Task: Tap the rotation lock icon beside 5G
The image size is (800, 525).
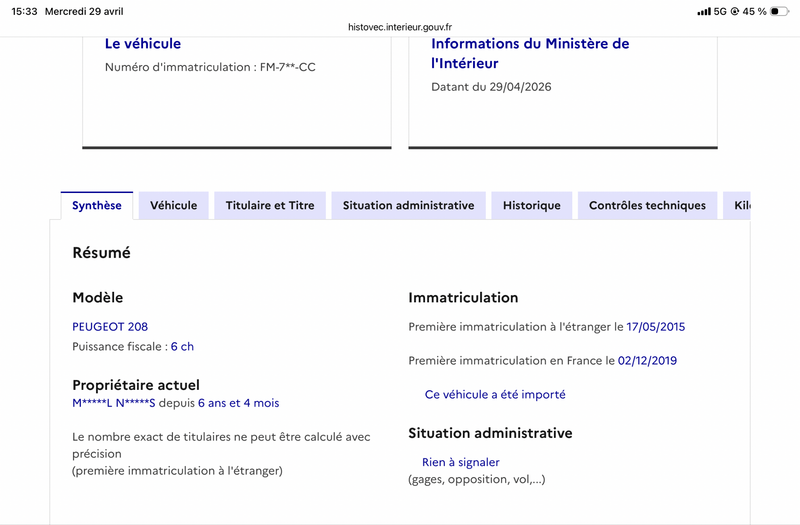Action: pyautogui.click(x=735, y=11)
